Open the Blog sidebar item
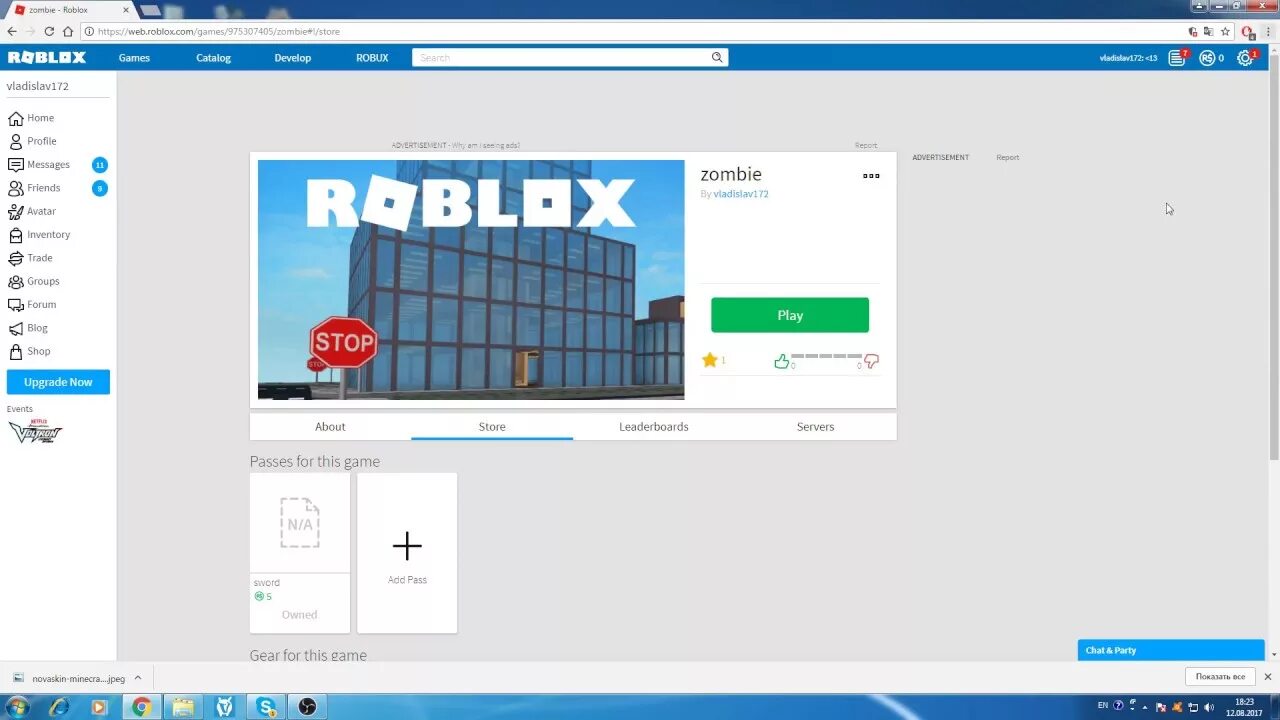This screenshot has height=720, width=1280. 28,328
